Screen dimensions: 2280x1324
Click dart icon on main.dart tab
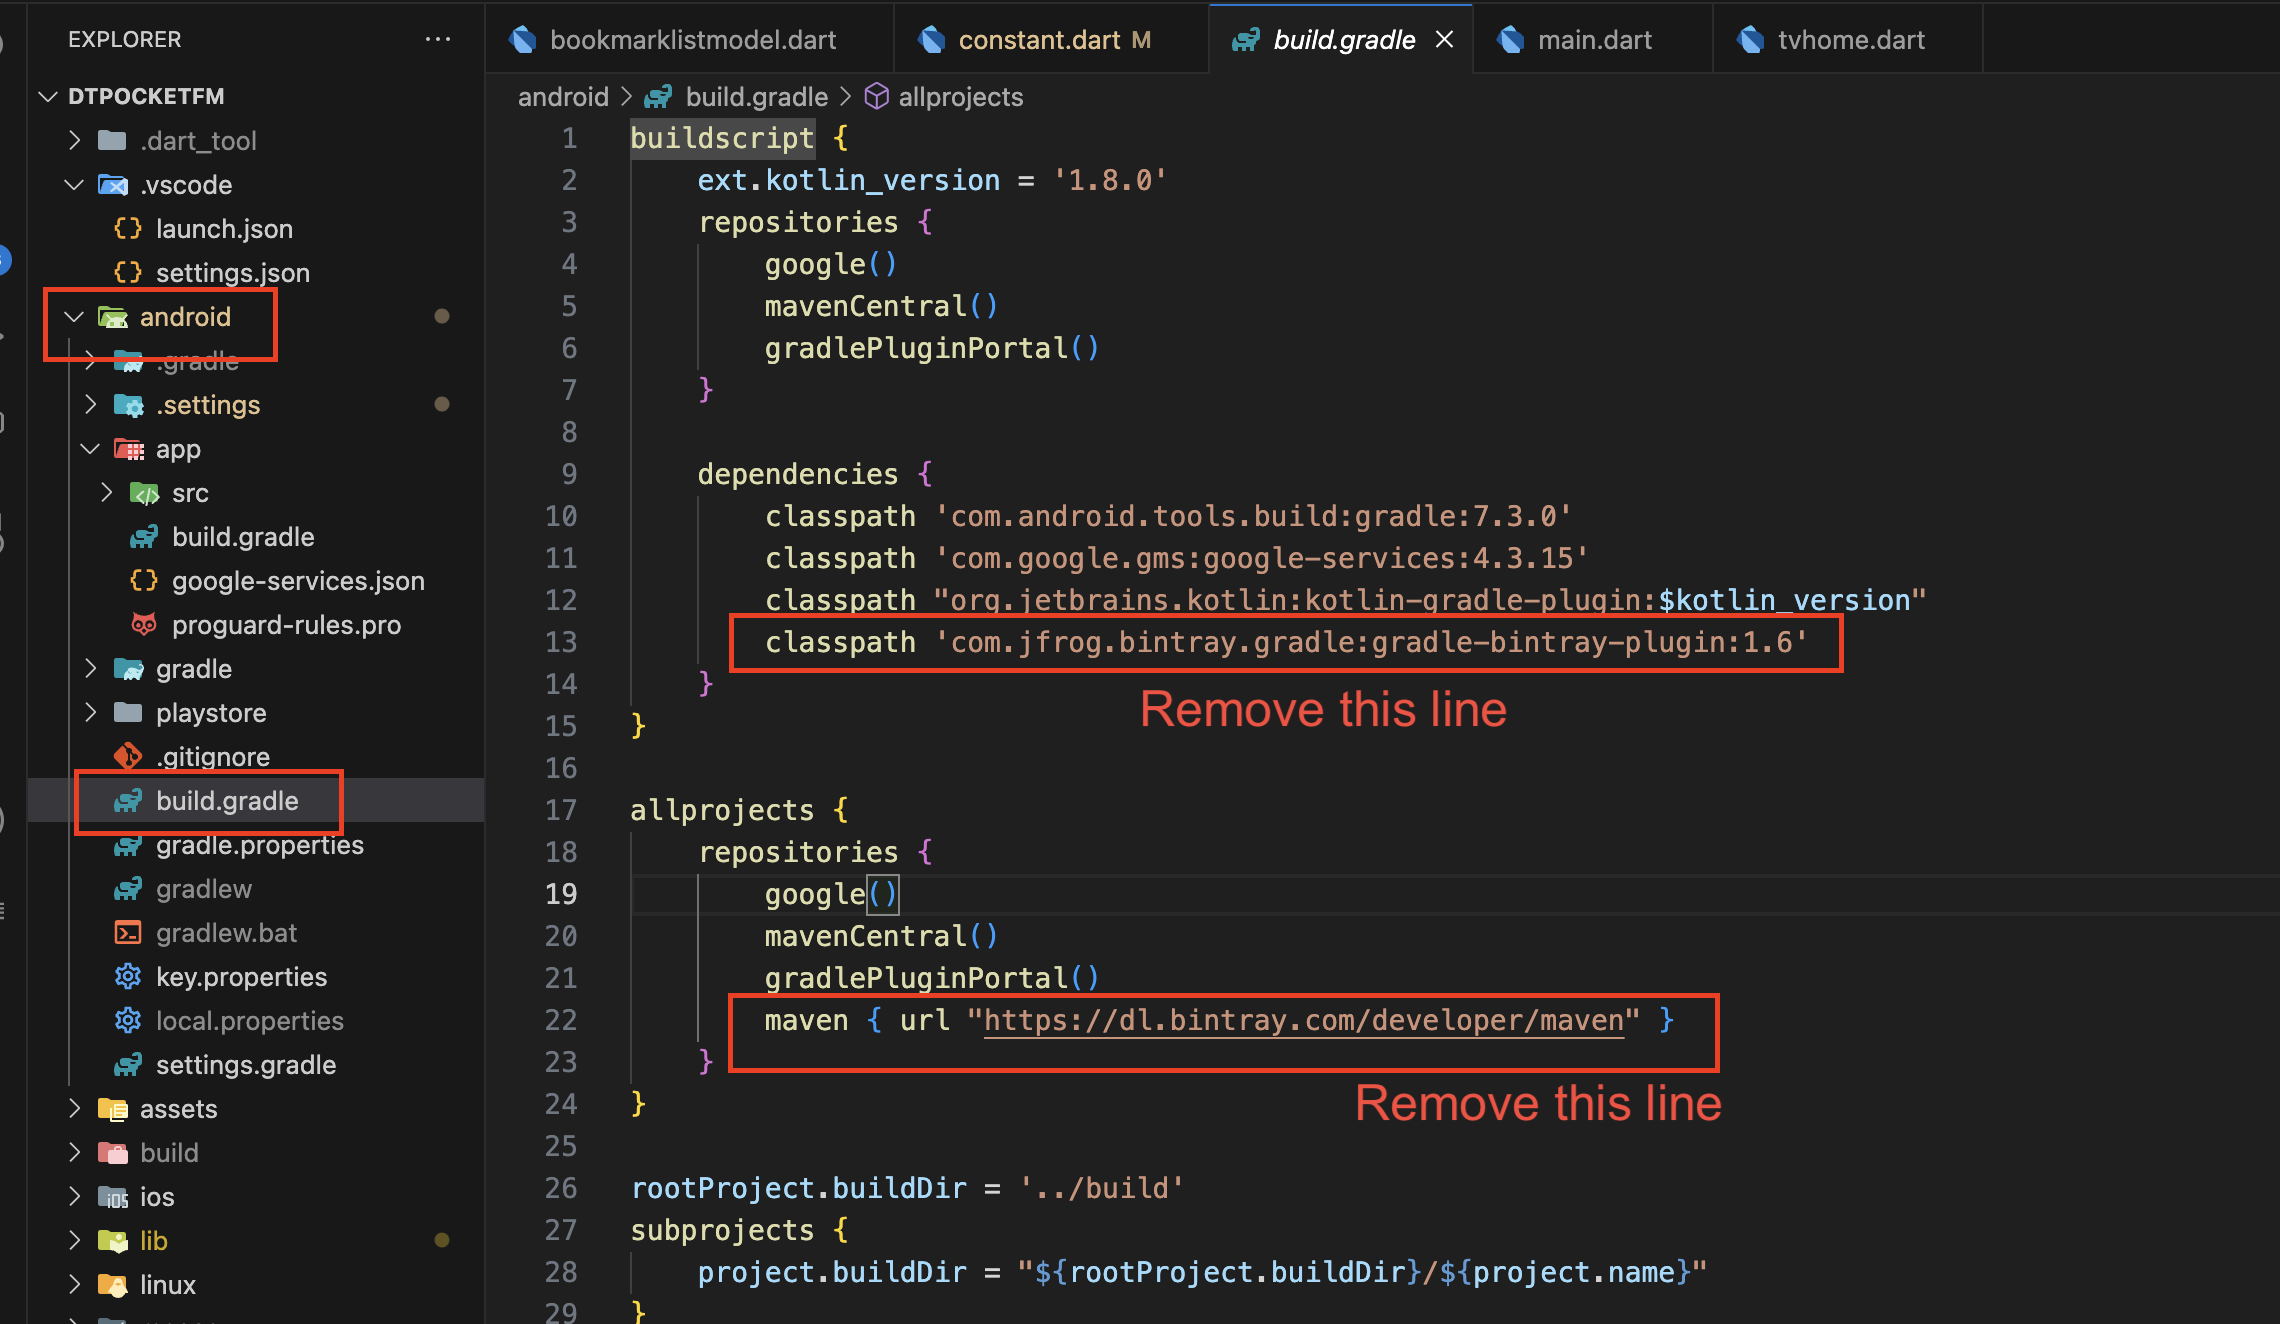1511,40
